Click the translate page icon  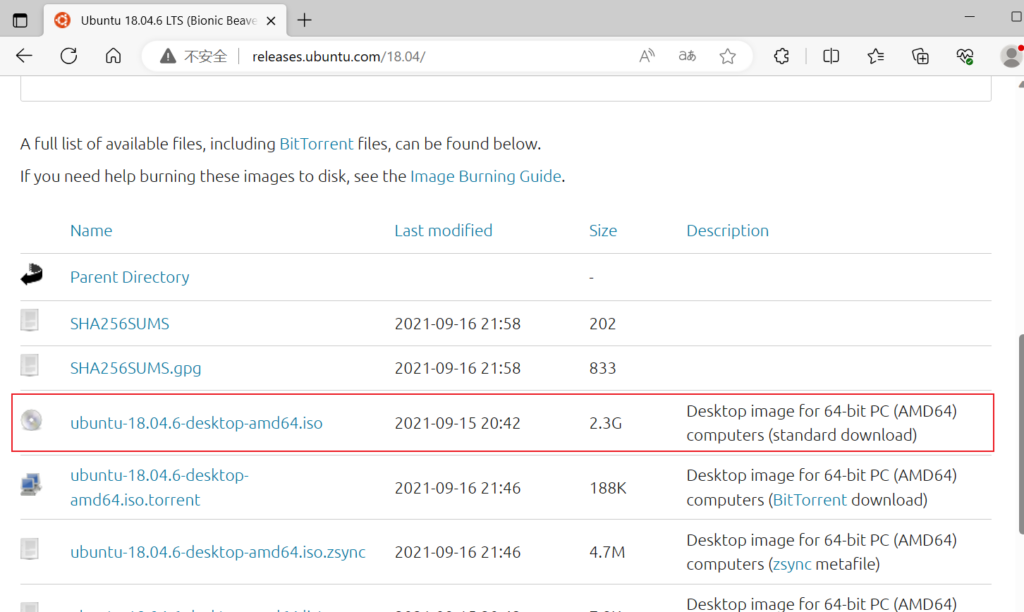click(687, 56)
